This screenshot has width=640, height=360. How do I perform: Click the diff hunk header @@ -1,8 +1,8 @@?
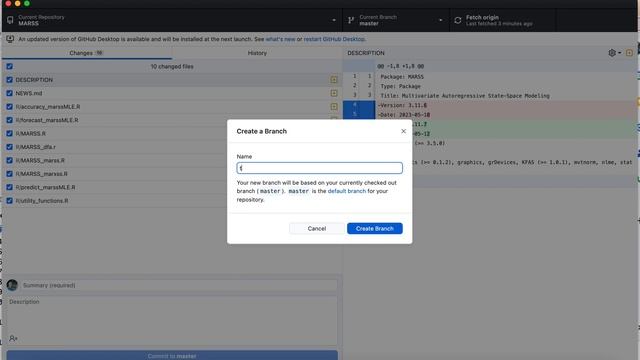[400, 66]
